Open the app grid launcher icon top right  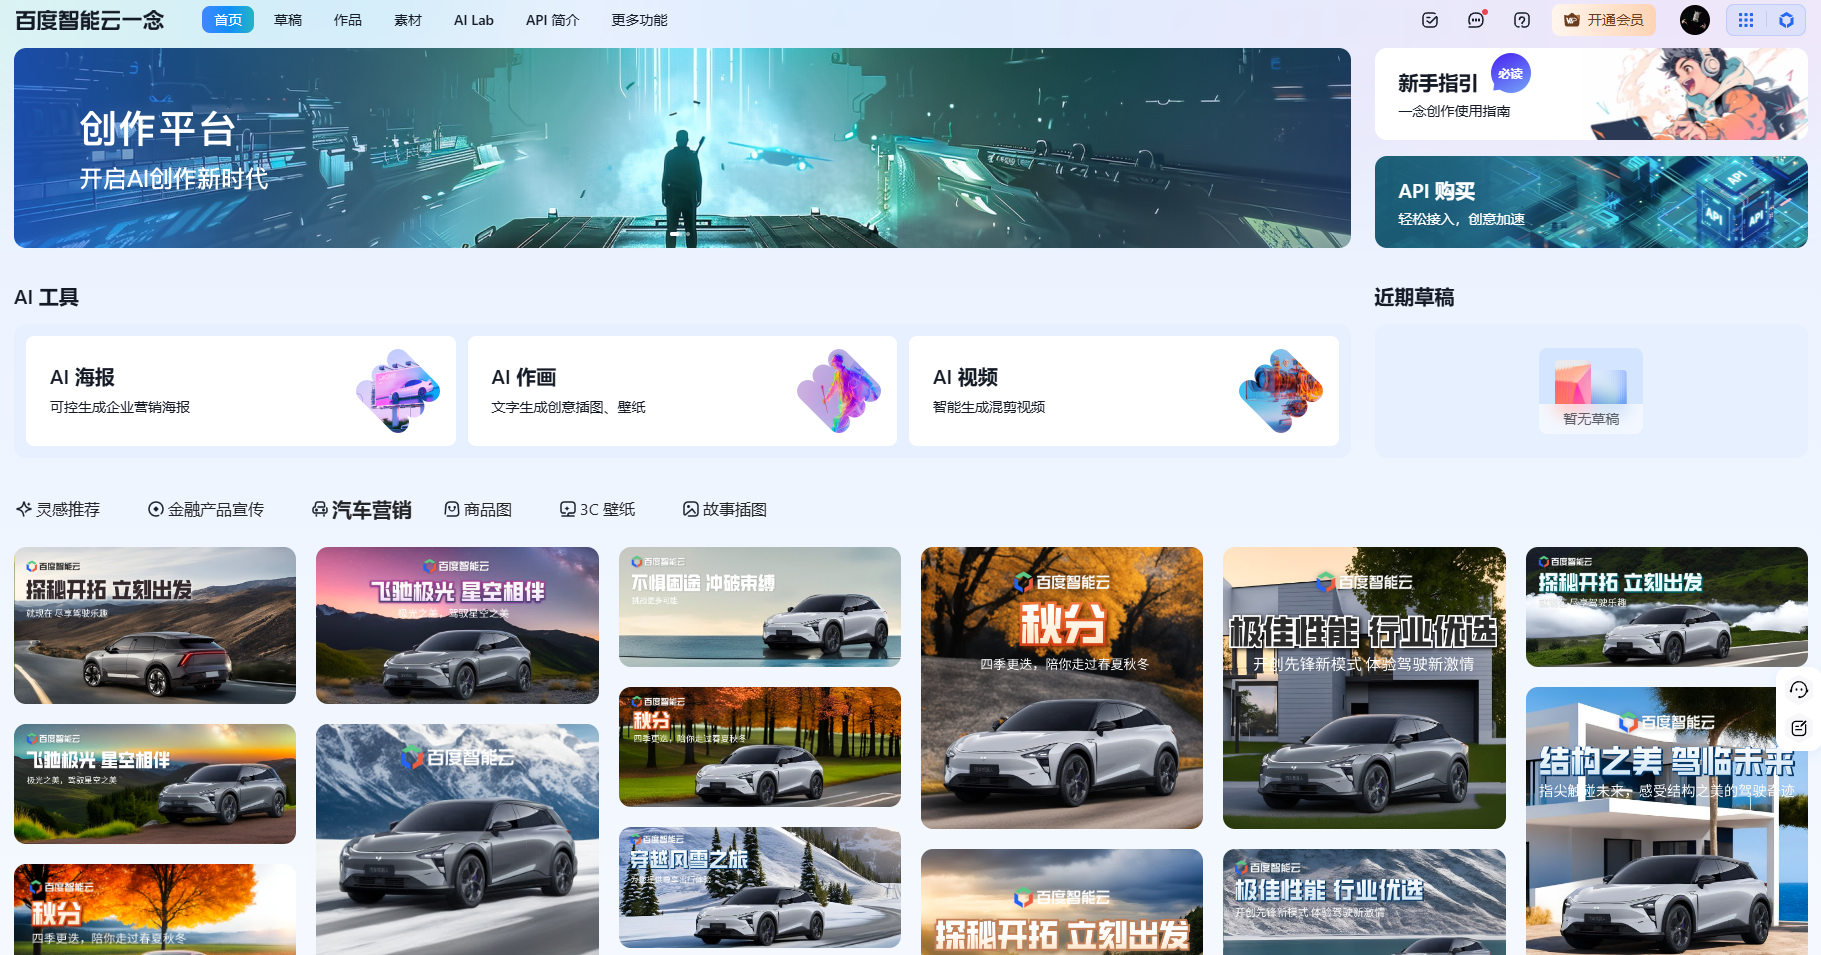pos(1746,19)
